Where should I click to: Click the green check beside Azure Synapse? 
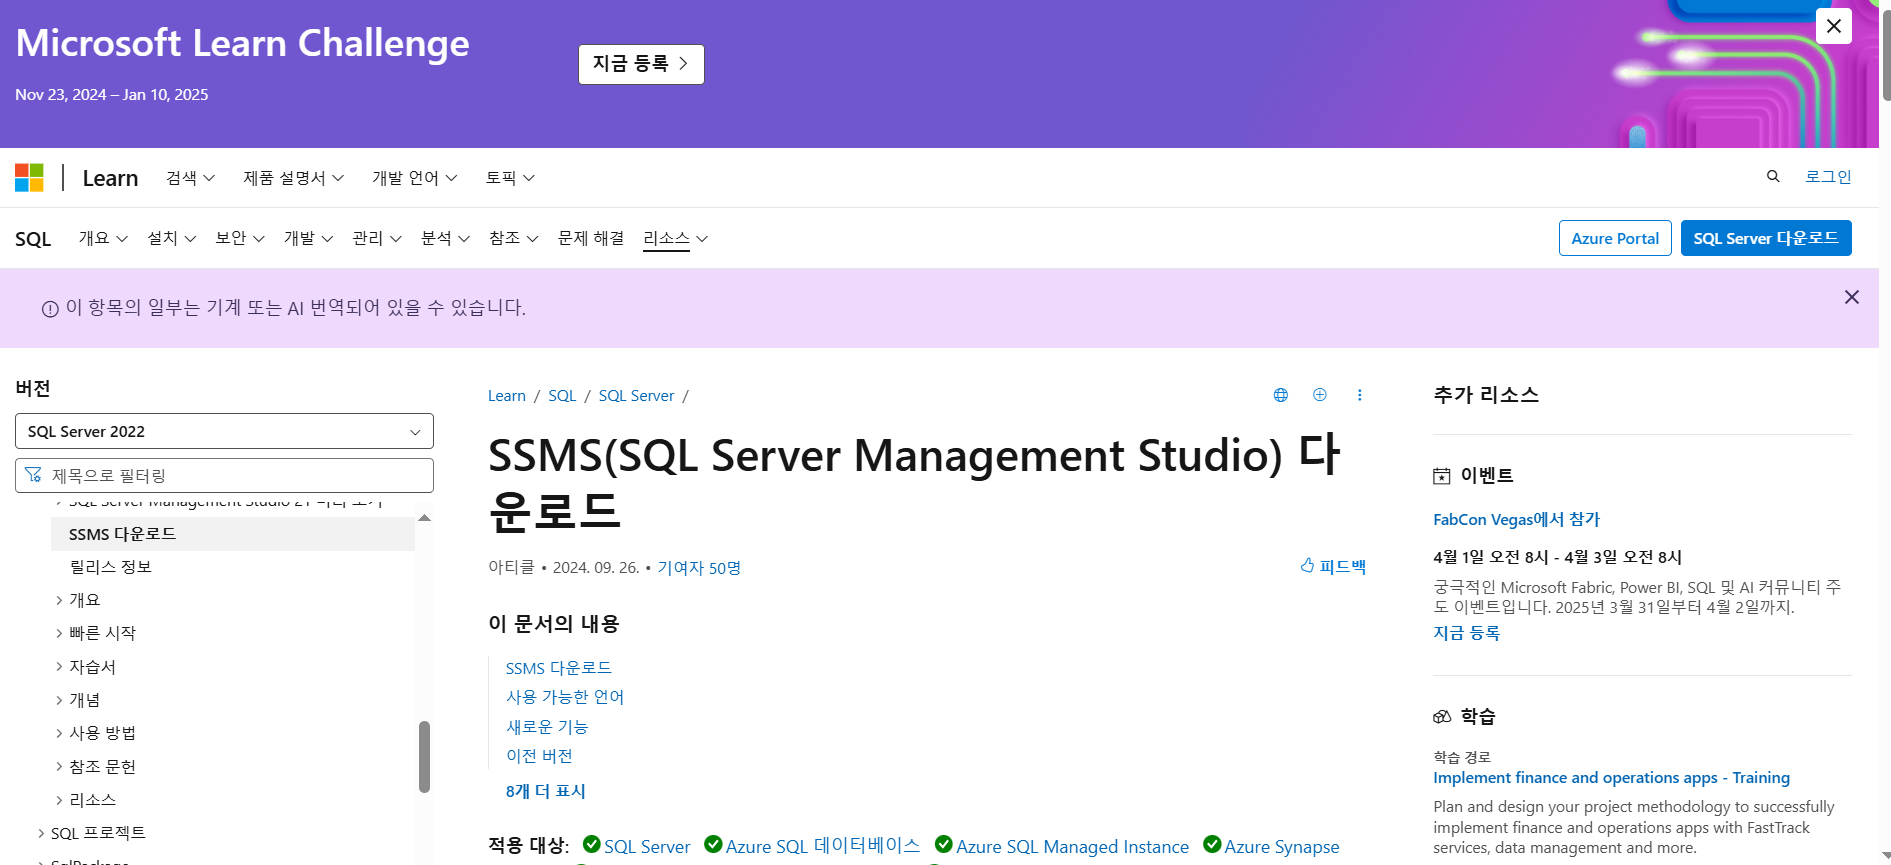click(x=1212, y=845)
